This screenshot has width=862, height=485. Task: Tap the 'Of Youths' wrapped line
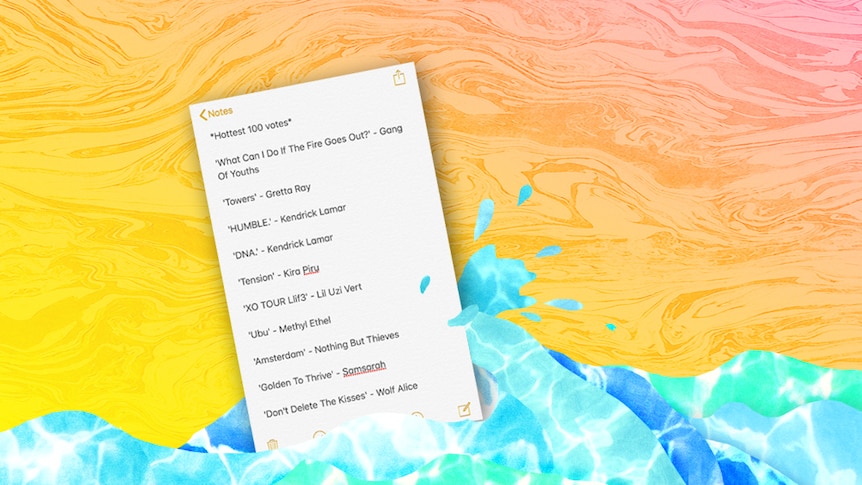[238, 173]
